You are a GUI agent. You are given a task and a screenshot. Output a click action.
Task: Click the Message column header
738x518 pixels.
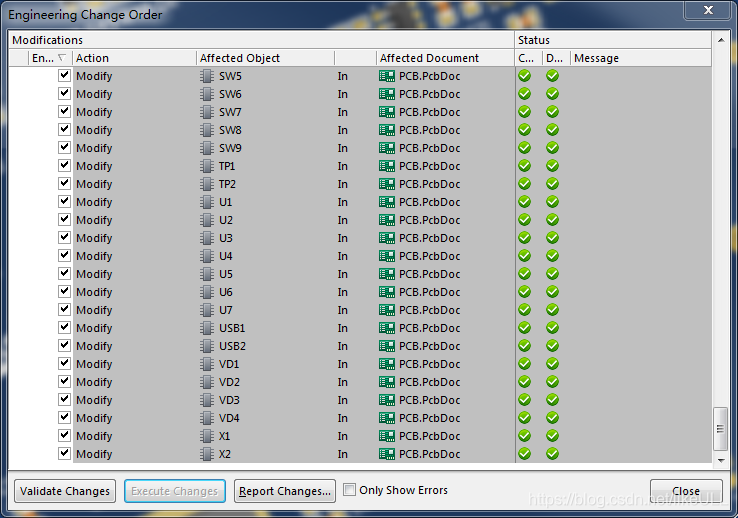click(641, 58)
